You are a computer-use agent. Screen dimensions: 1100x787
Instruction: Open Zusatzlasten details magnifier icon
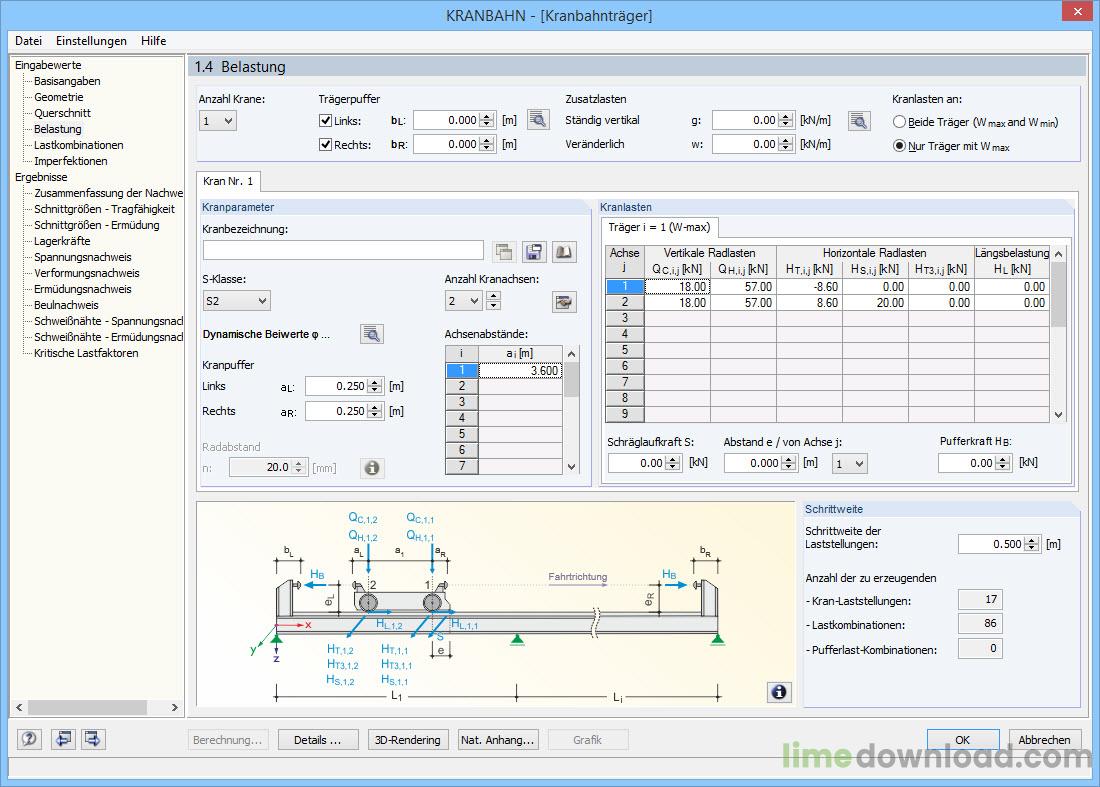coord(859,121)
